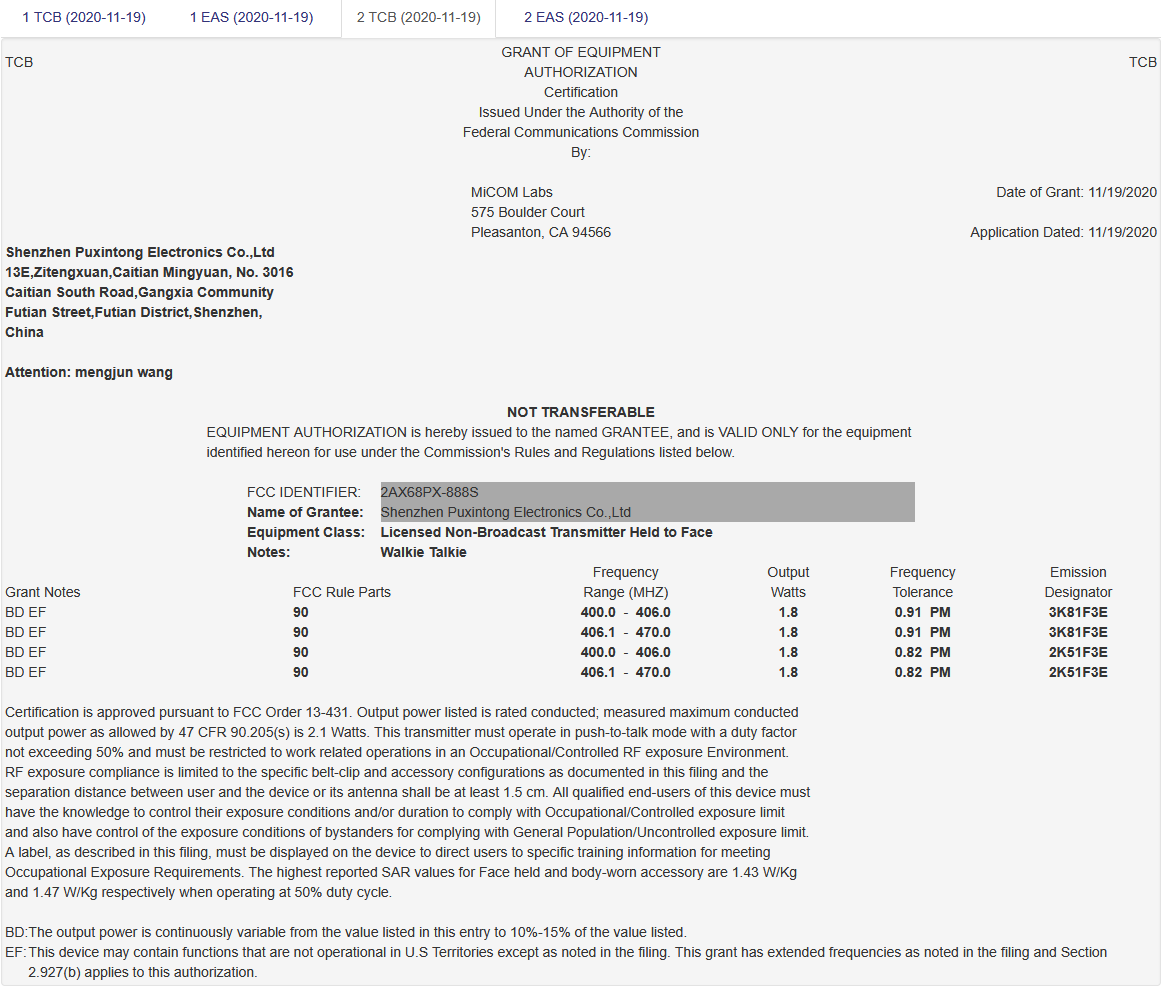The image size is (1170, 995).
Task: Click the NOT TRANSFERABLE heading
Action: [x=580, y=412]
